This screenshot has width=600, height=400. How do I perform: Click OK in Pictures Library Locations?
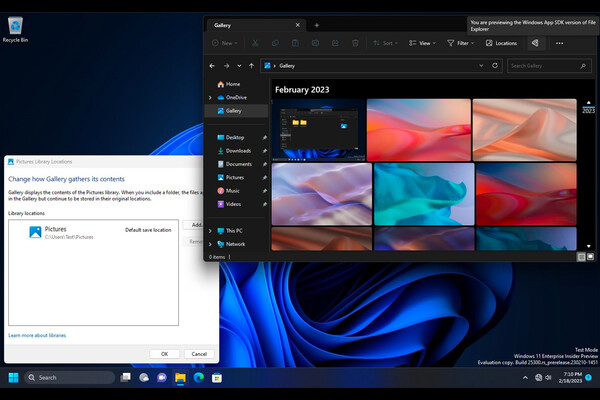164,353
